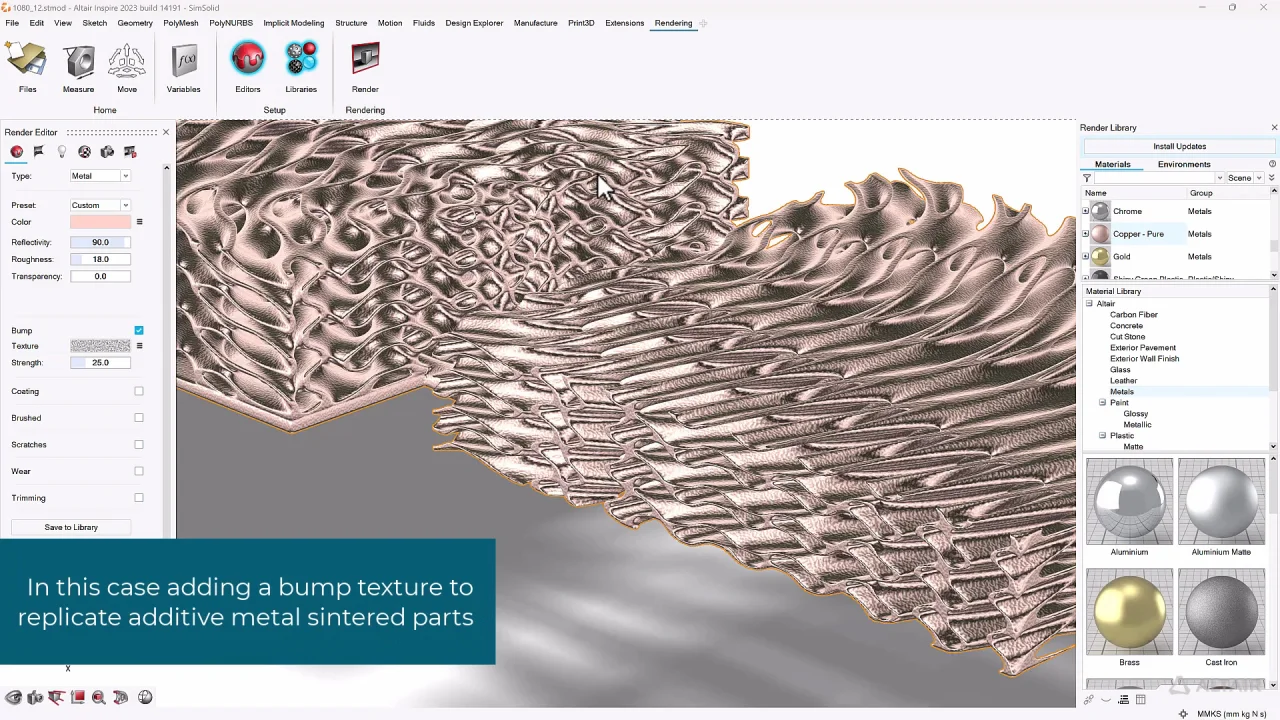Open the Preset dropdown set to Custom
This screenshot has width=1280, height=720.
[x=100, y=205]
